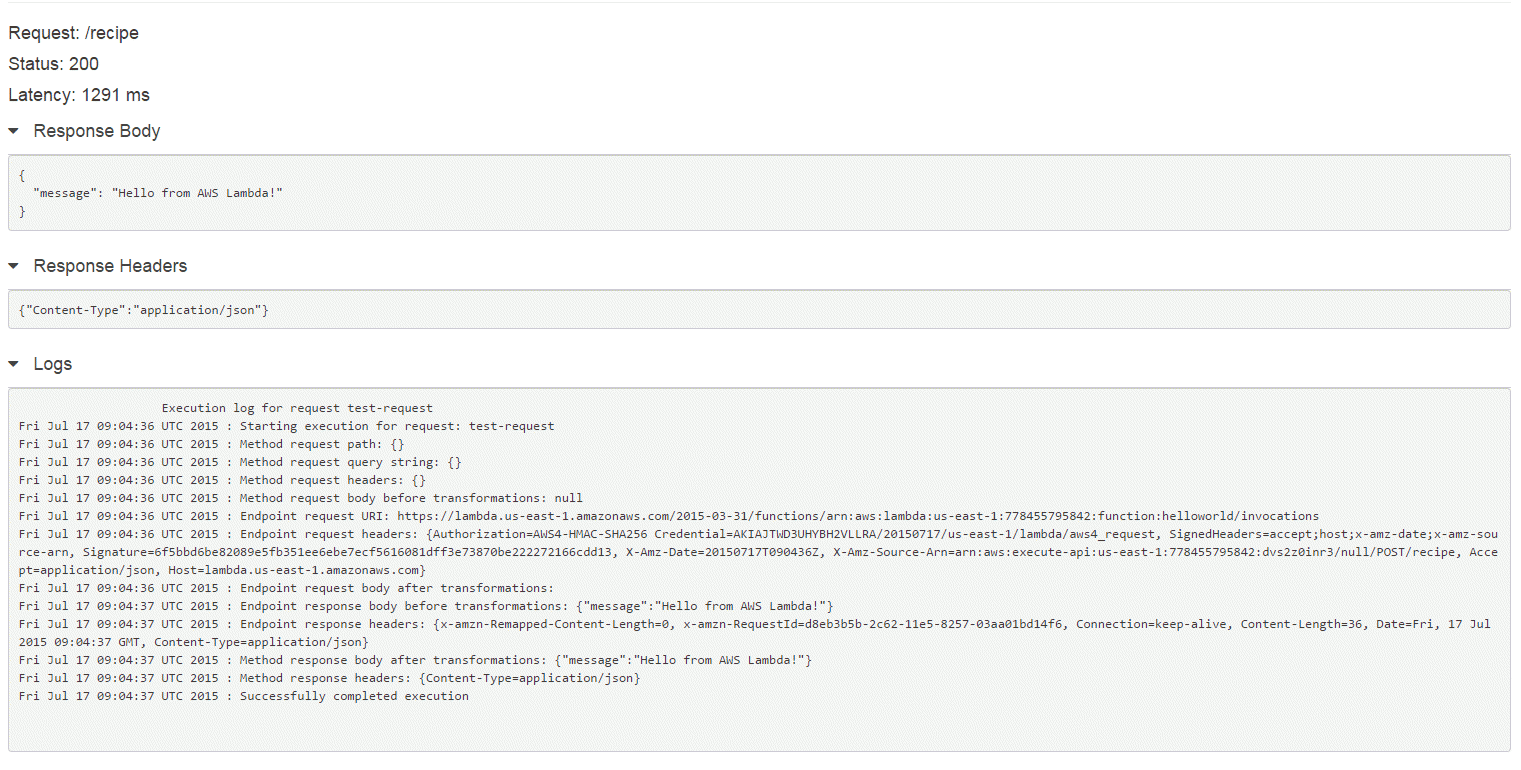Collapse the Logs section triangle

(x=13, y=364)
